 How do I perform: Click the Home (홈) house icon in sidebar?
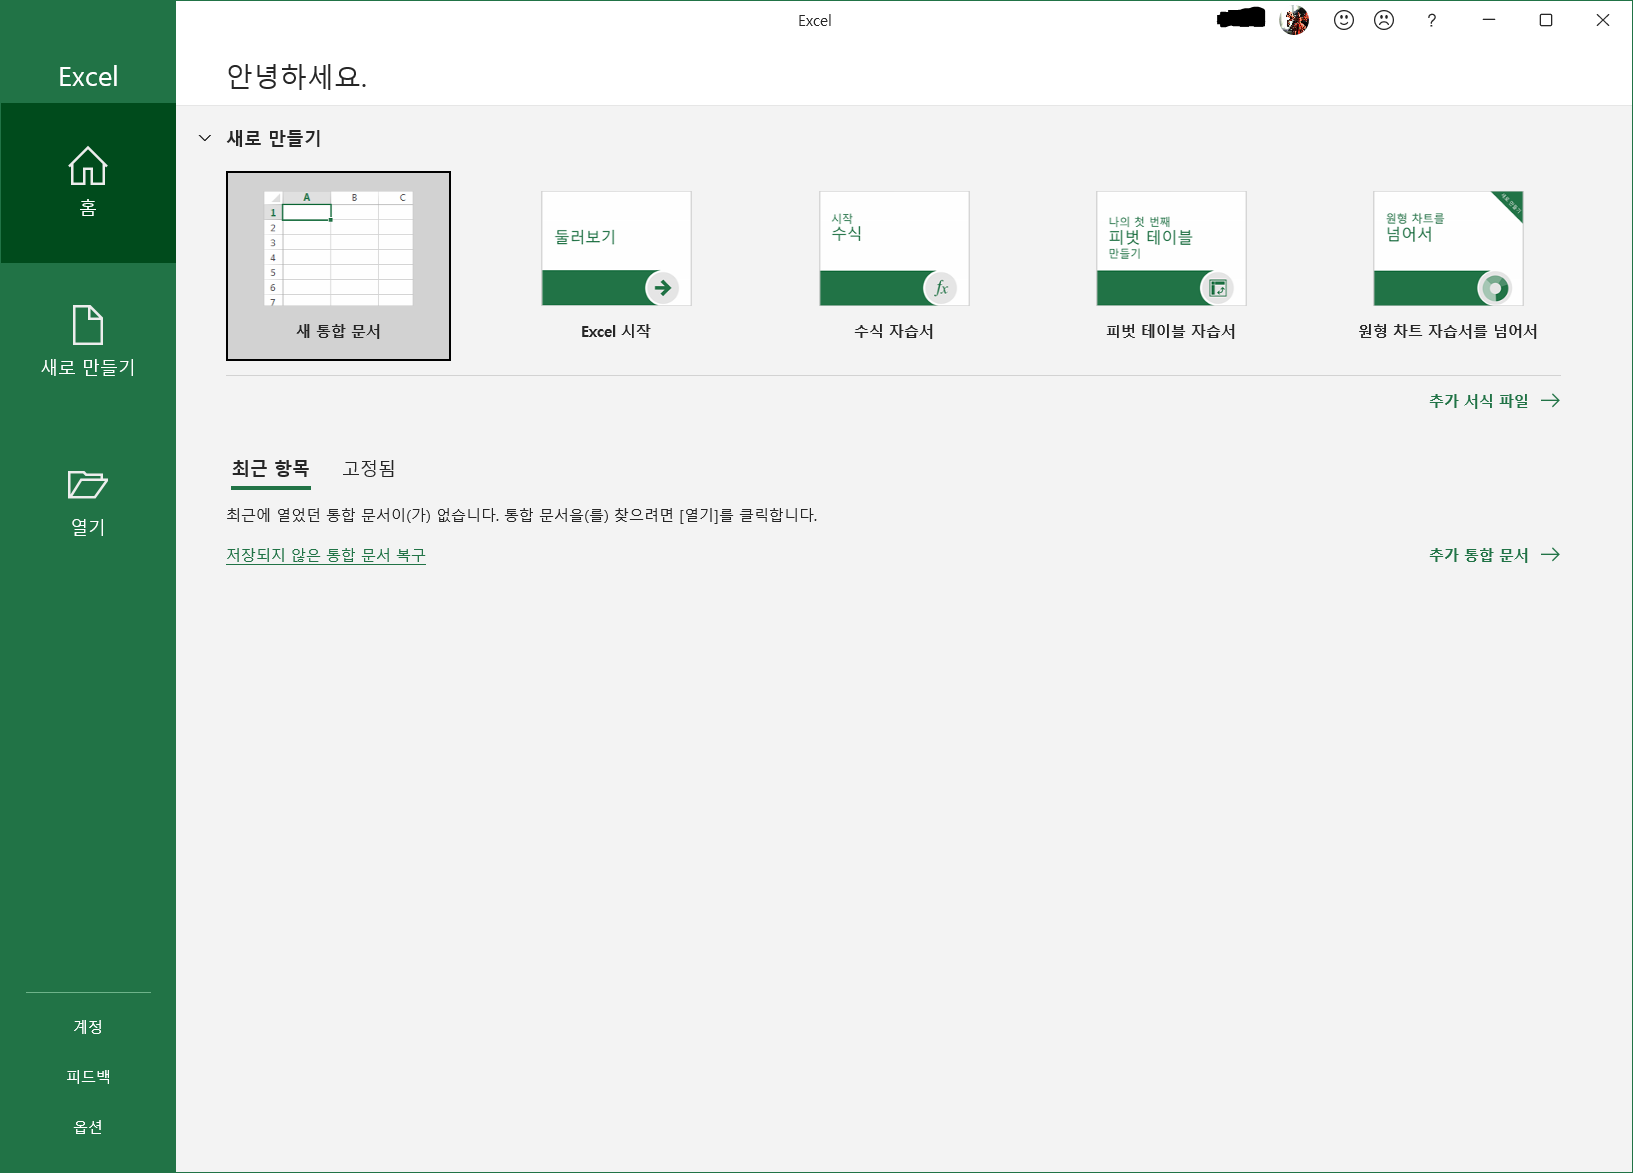(88, 166)
